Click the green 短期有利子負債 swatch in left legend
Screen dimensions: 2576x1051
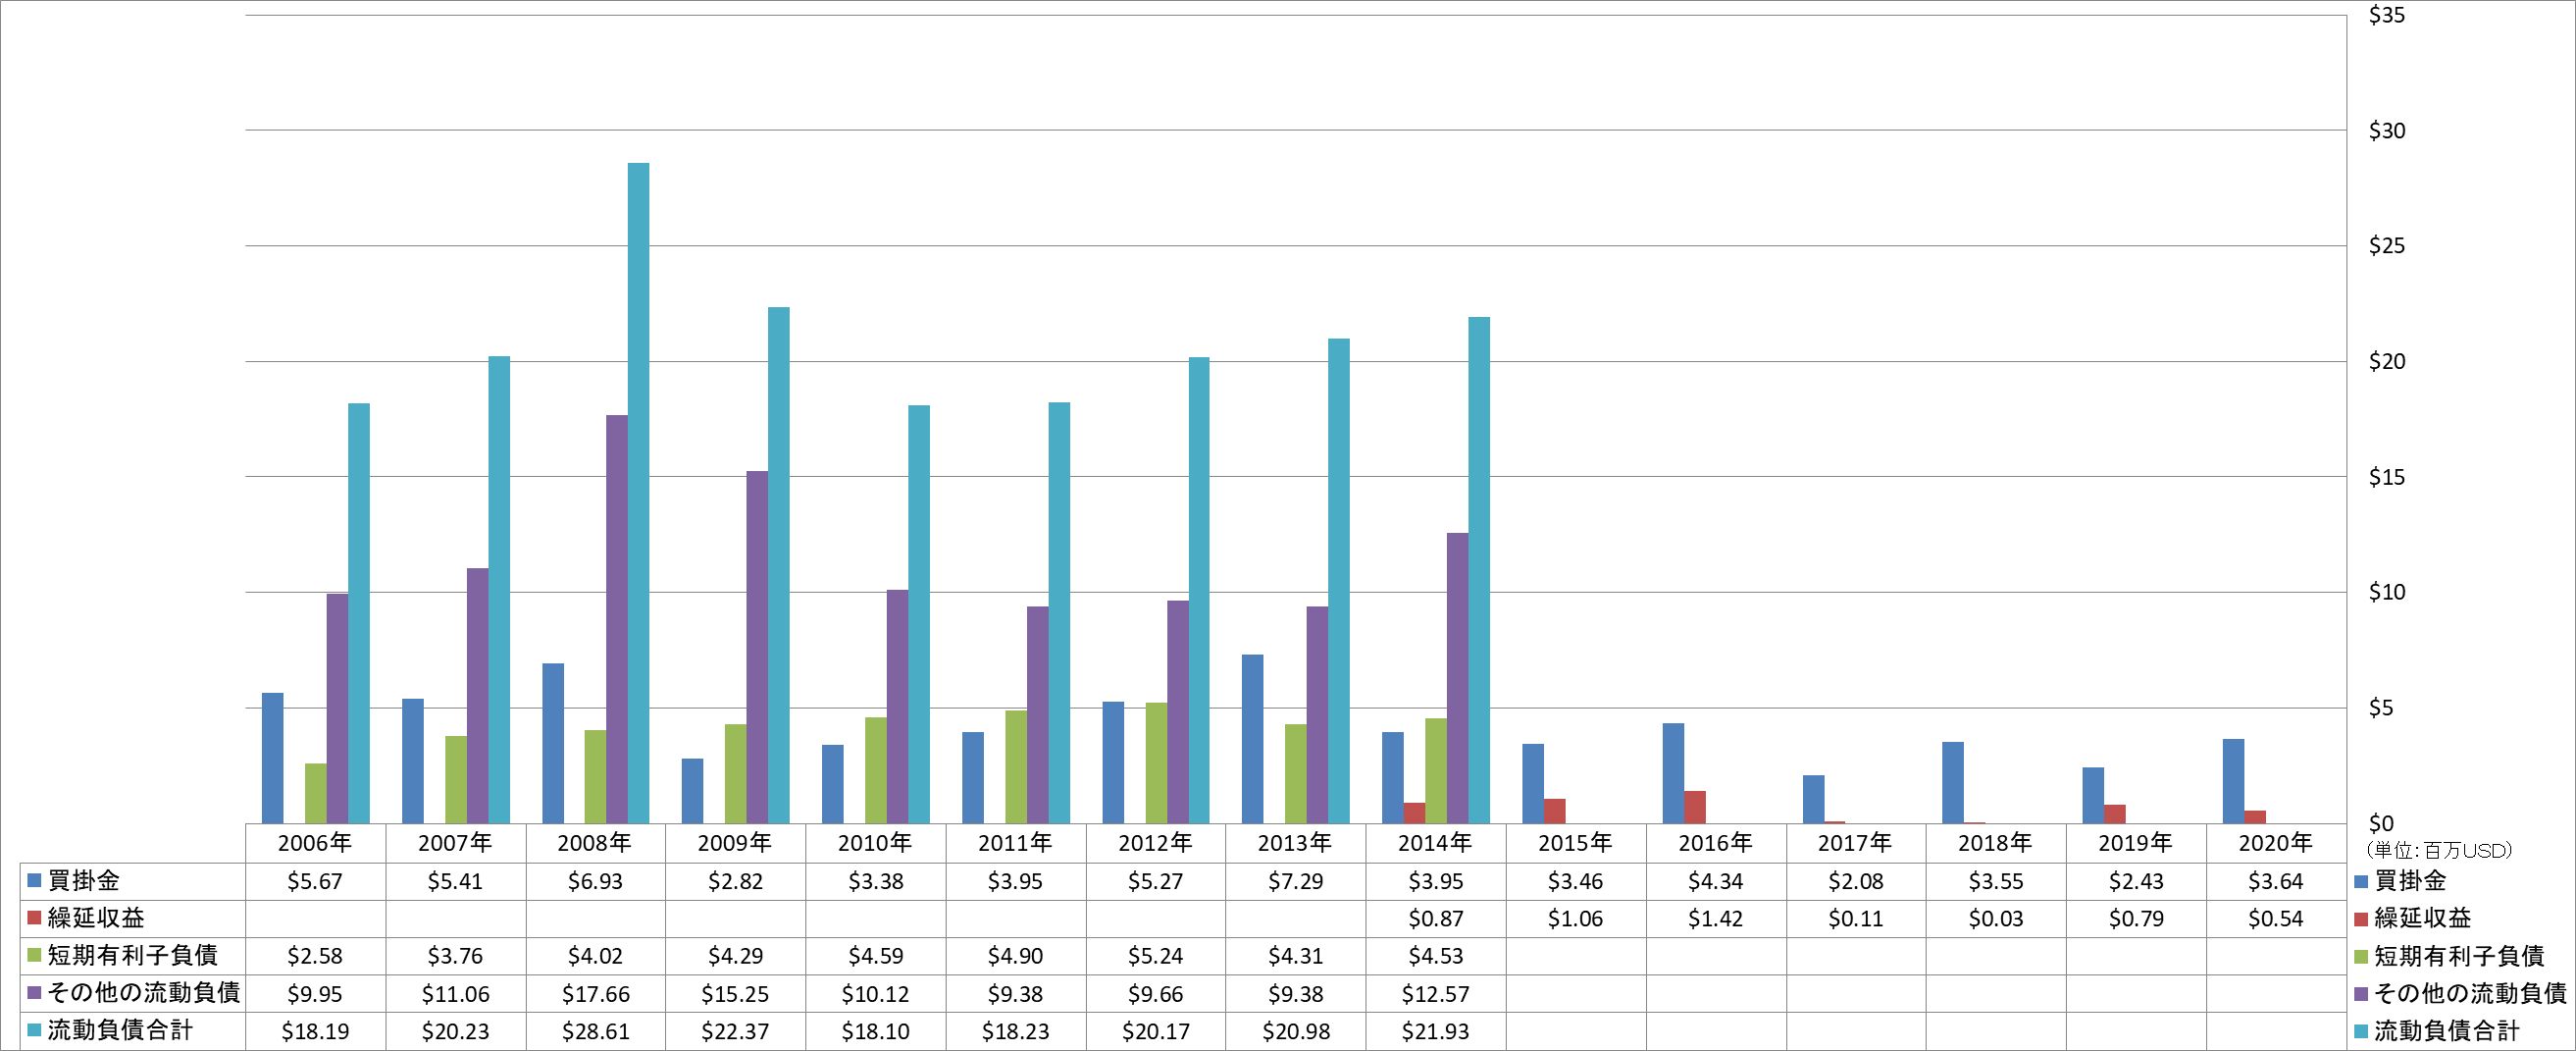click(34, 956)
